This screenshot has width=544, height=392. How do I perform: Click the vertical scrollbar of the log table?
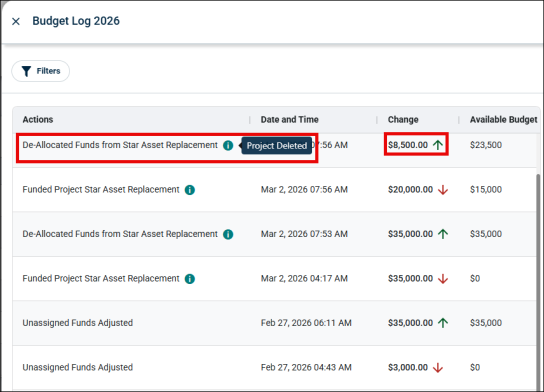coord(538,281)
